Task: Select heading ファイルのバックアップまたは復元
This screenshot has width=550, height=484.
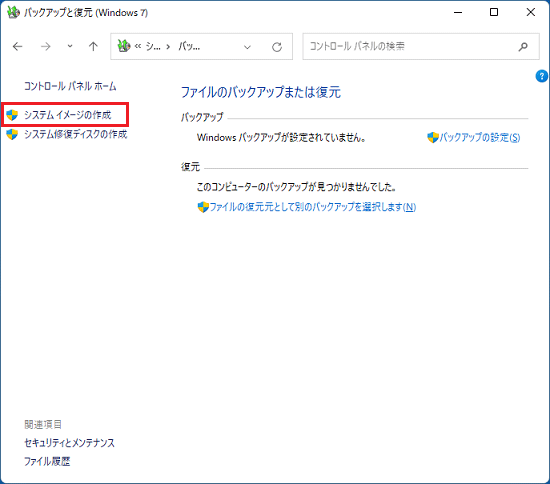Action: pos(261,92)
